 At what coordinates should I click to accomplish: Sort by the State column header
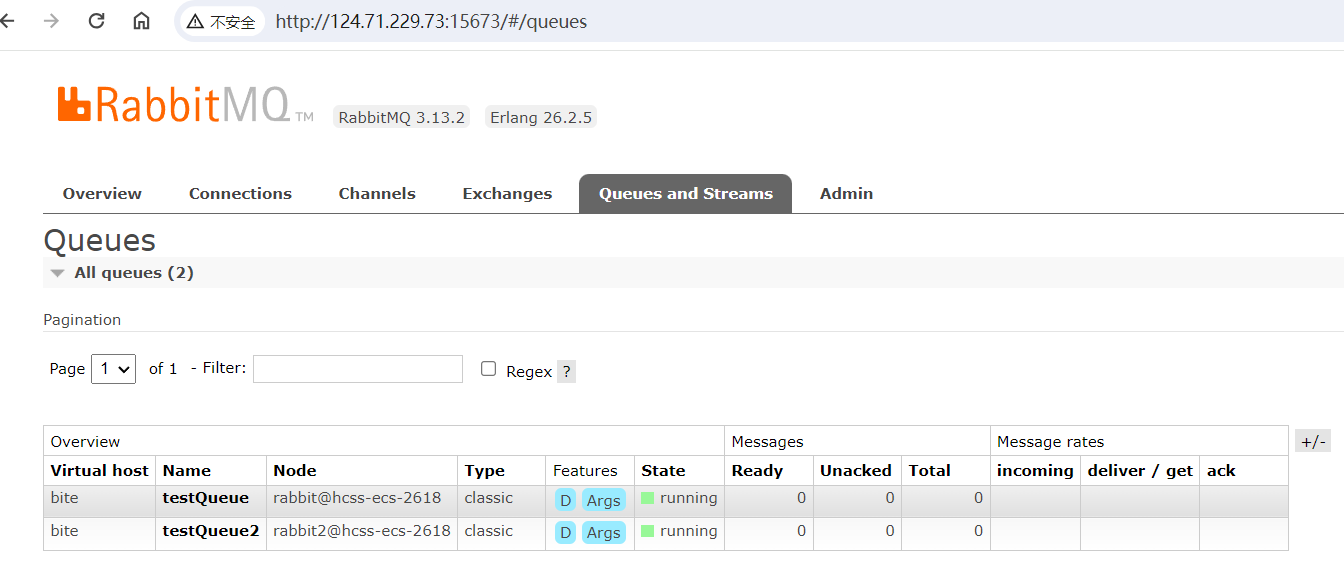[x=663, y=471]
